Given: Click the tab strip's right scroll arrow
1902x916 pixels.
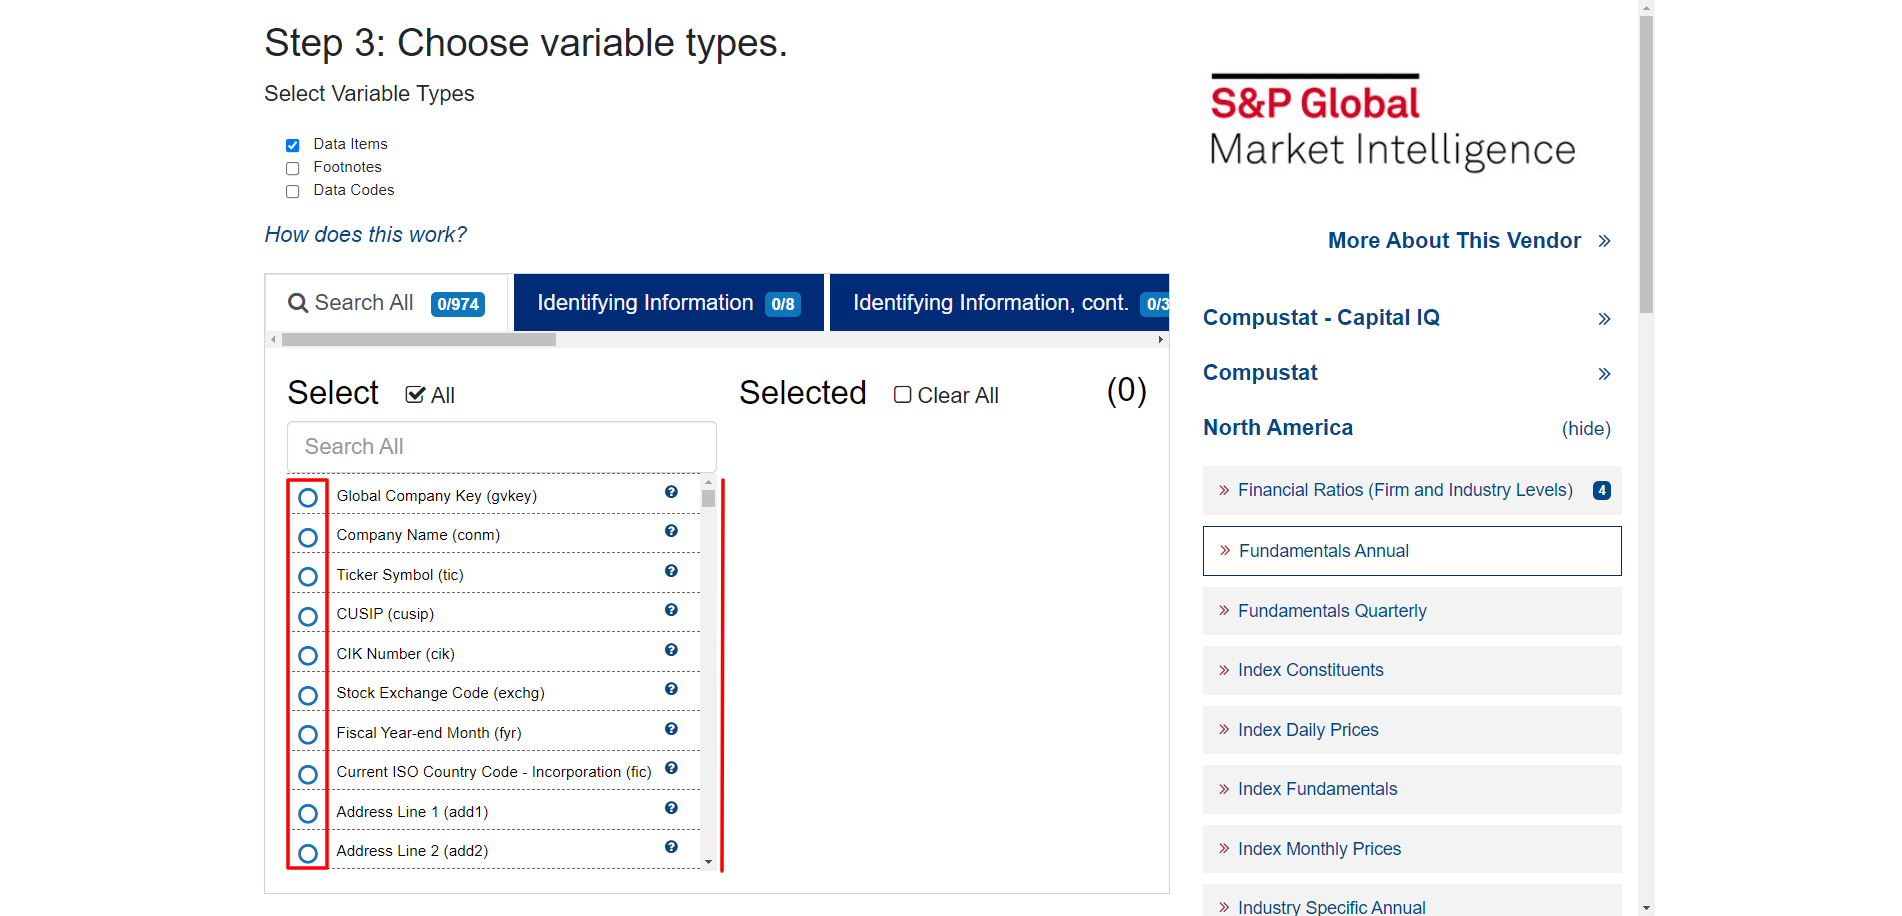Looking at the screenshot, I should point(1160,340).
